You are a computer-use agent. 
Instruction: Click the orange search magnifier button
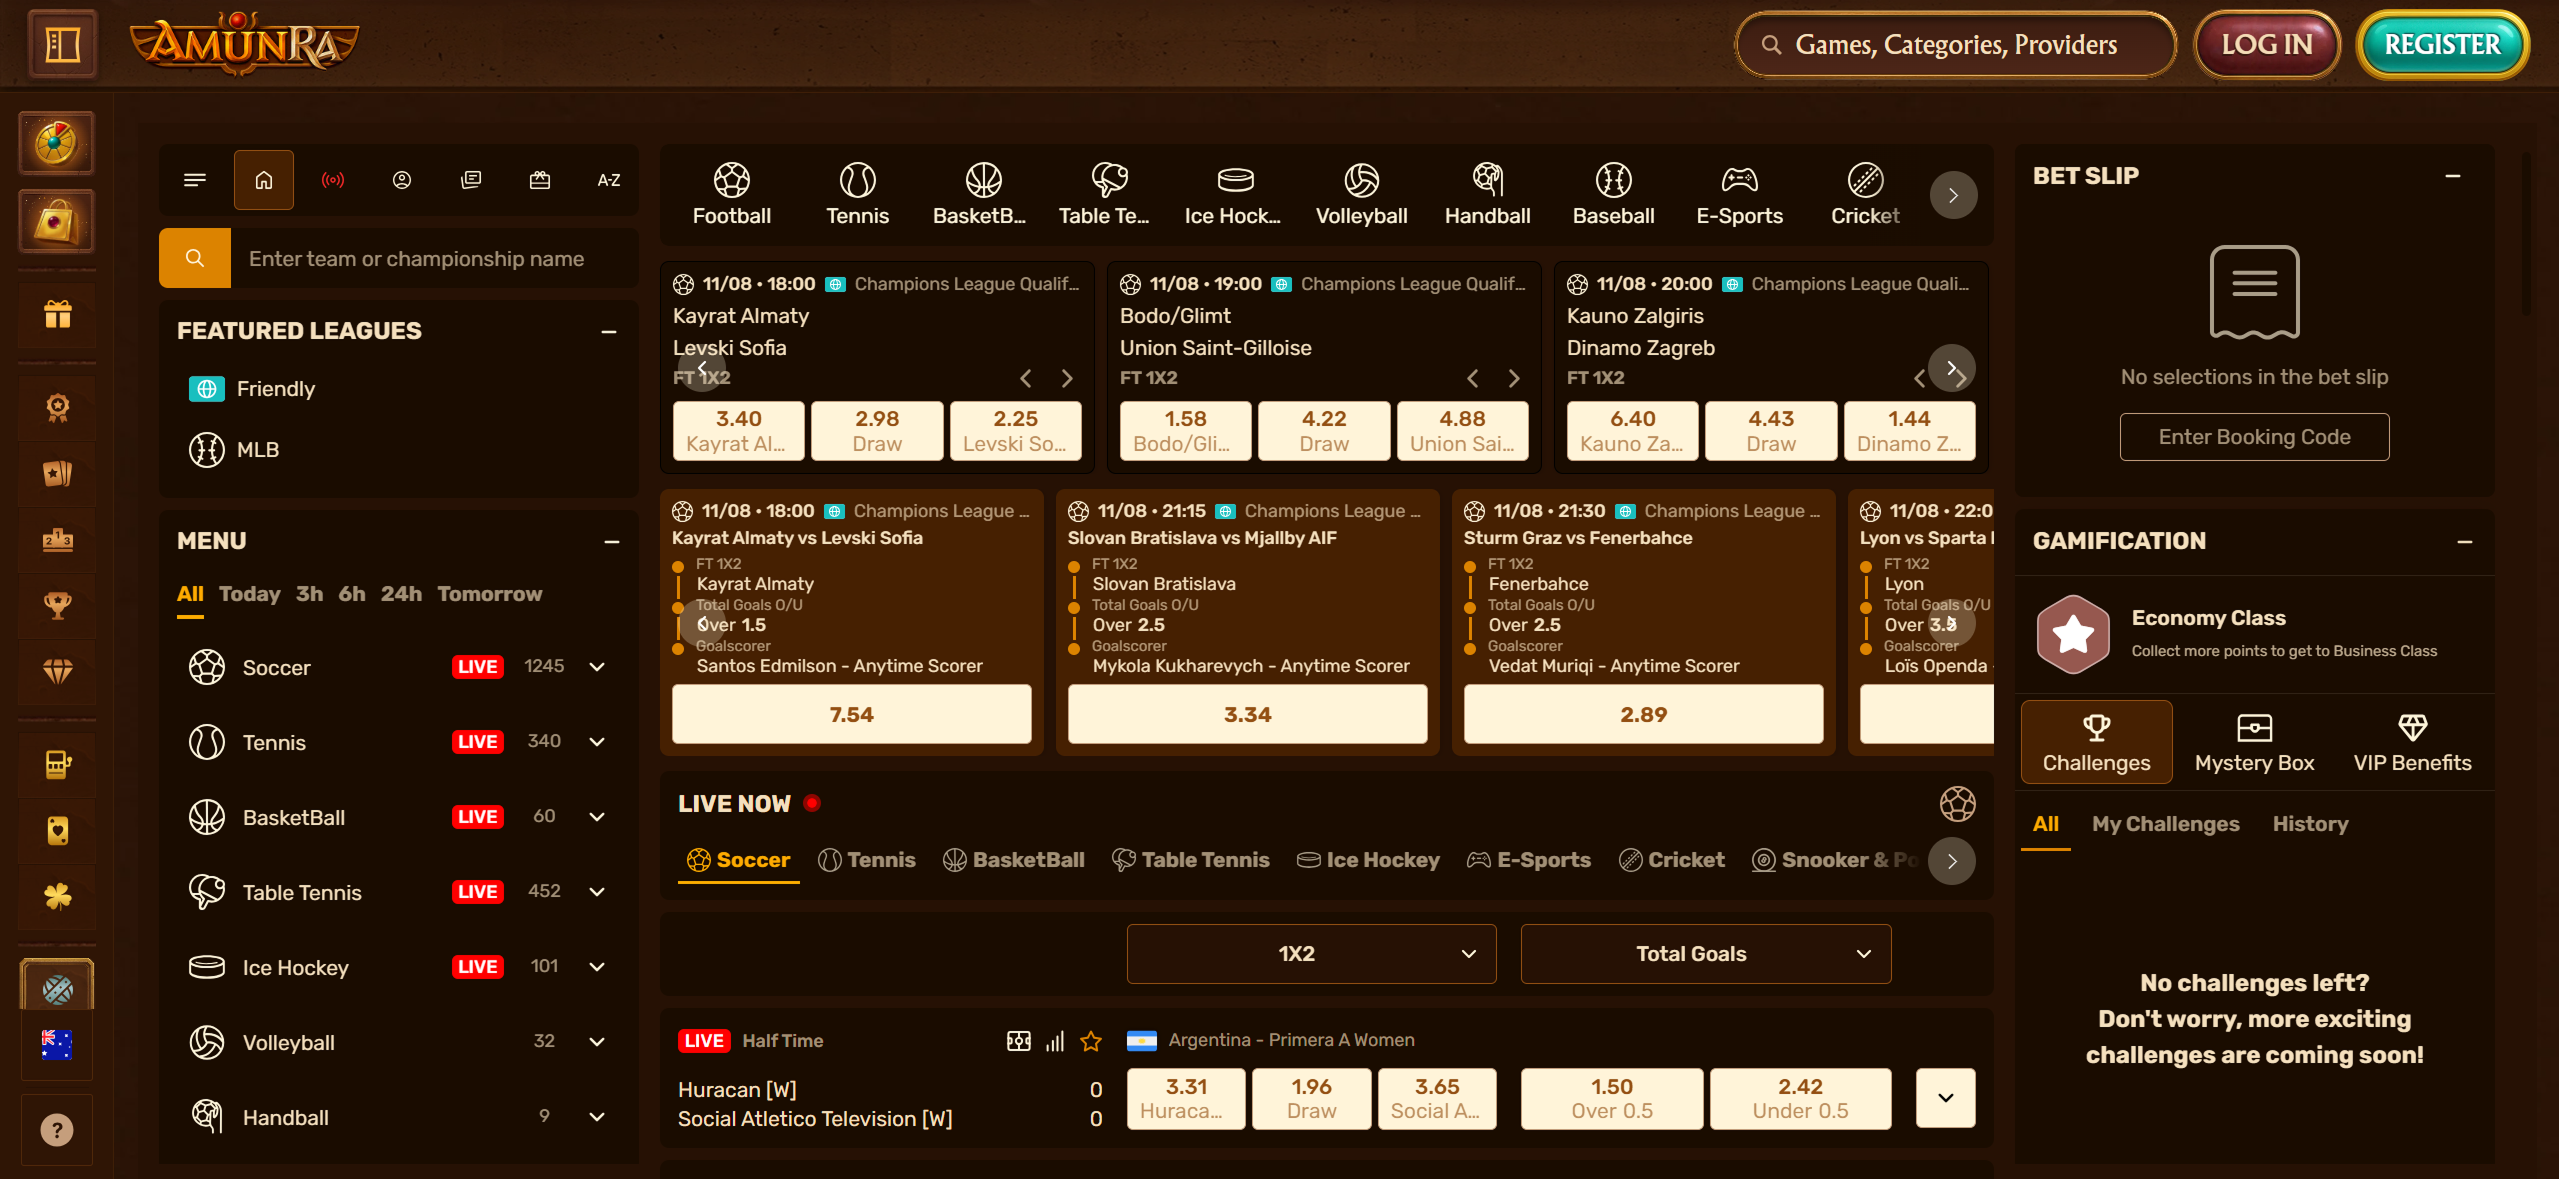tap(195, 258)
